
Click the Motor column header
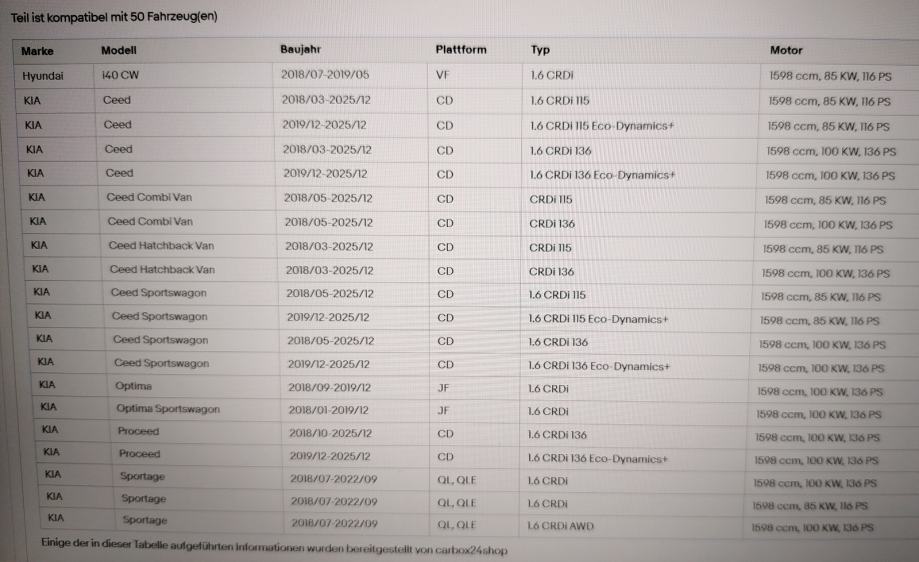[786, 50]
